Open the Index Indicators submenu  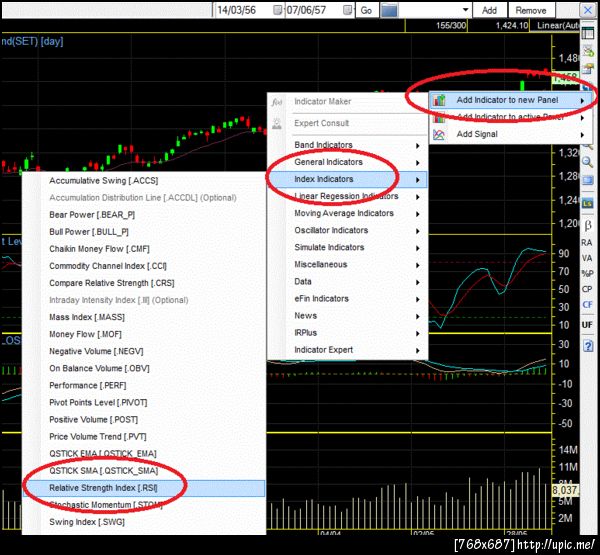tap(347, 179)
